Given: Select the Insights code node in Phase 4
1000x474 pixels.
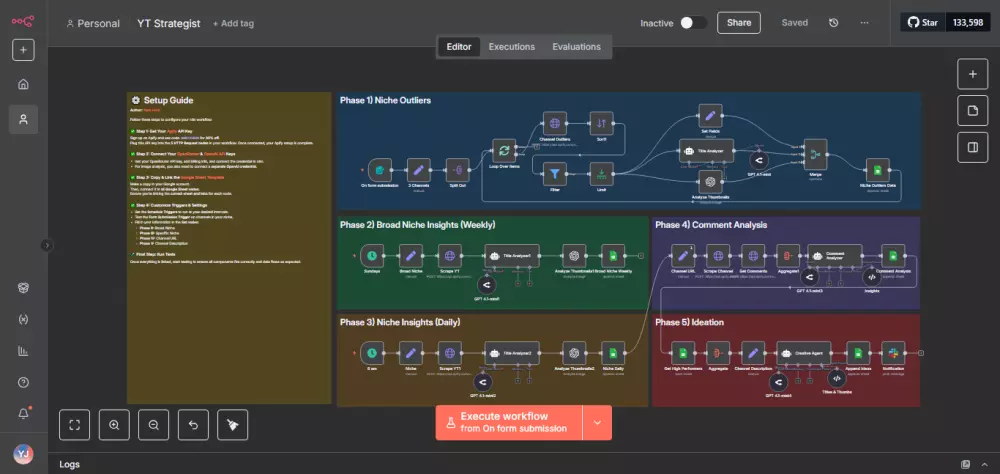Looking at the screenshot, I should 872,278.
